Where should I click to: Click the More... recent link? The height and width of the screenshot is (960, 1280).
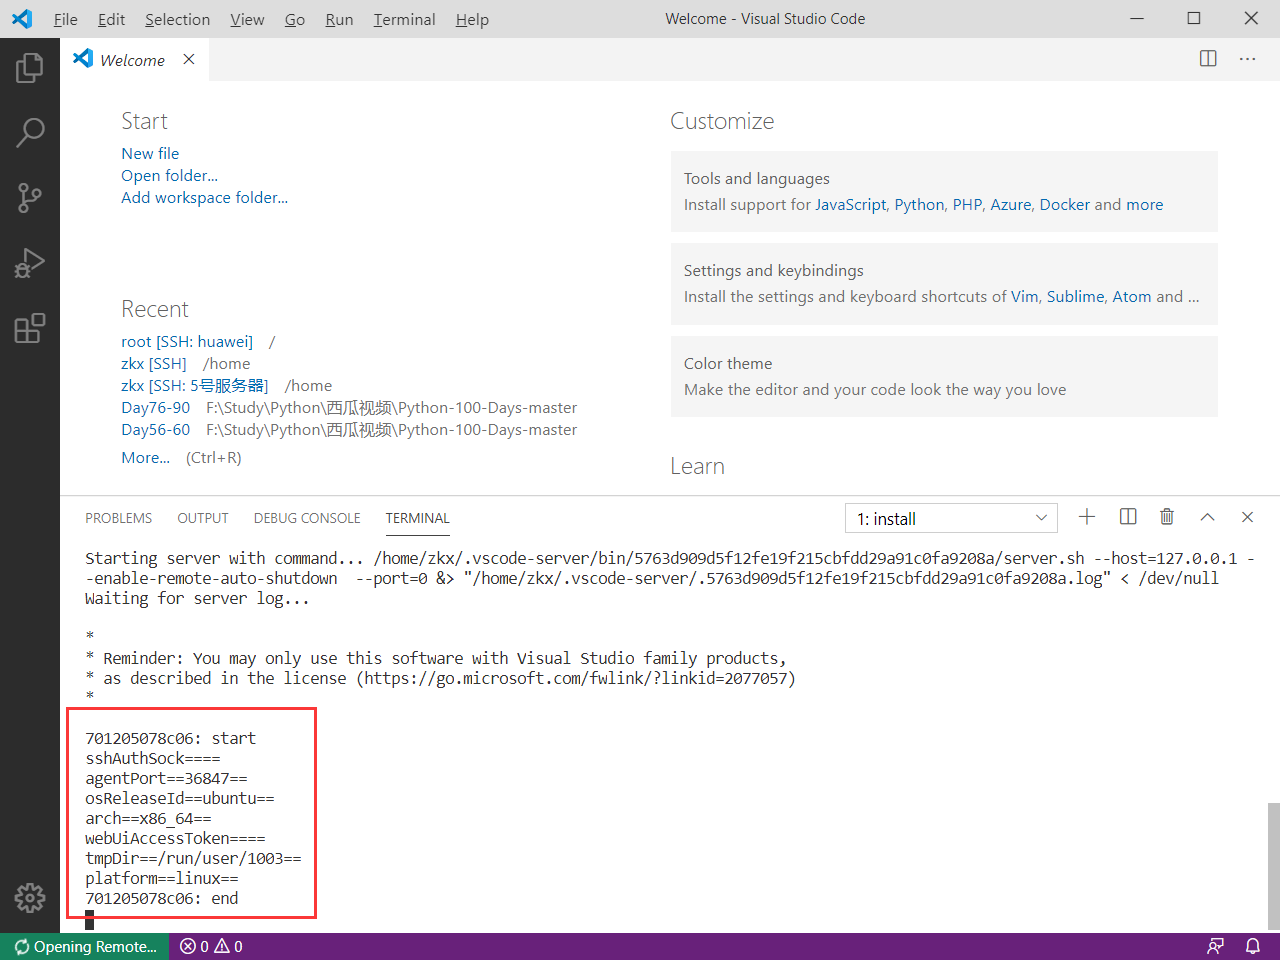145,457
